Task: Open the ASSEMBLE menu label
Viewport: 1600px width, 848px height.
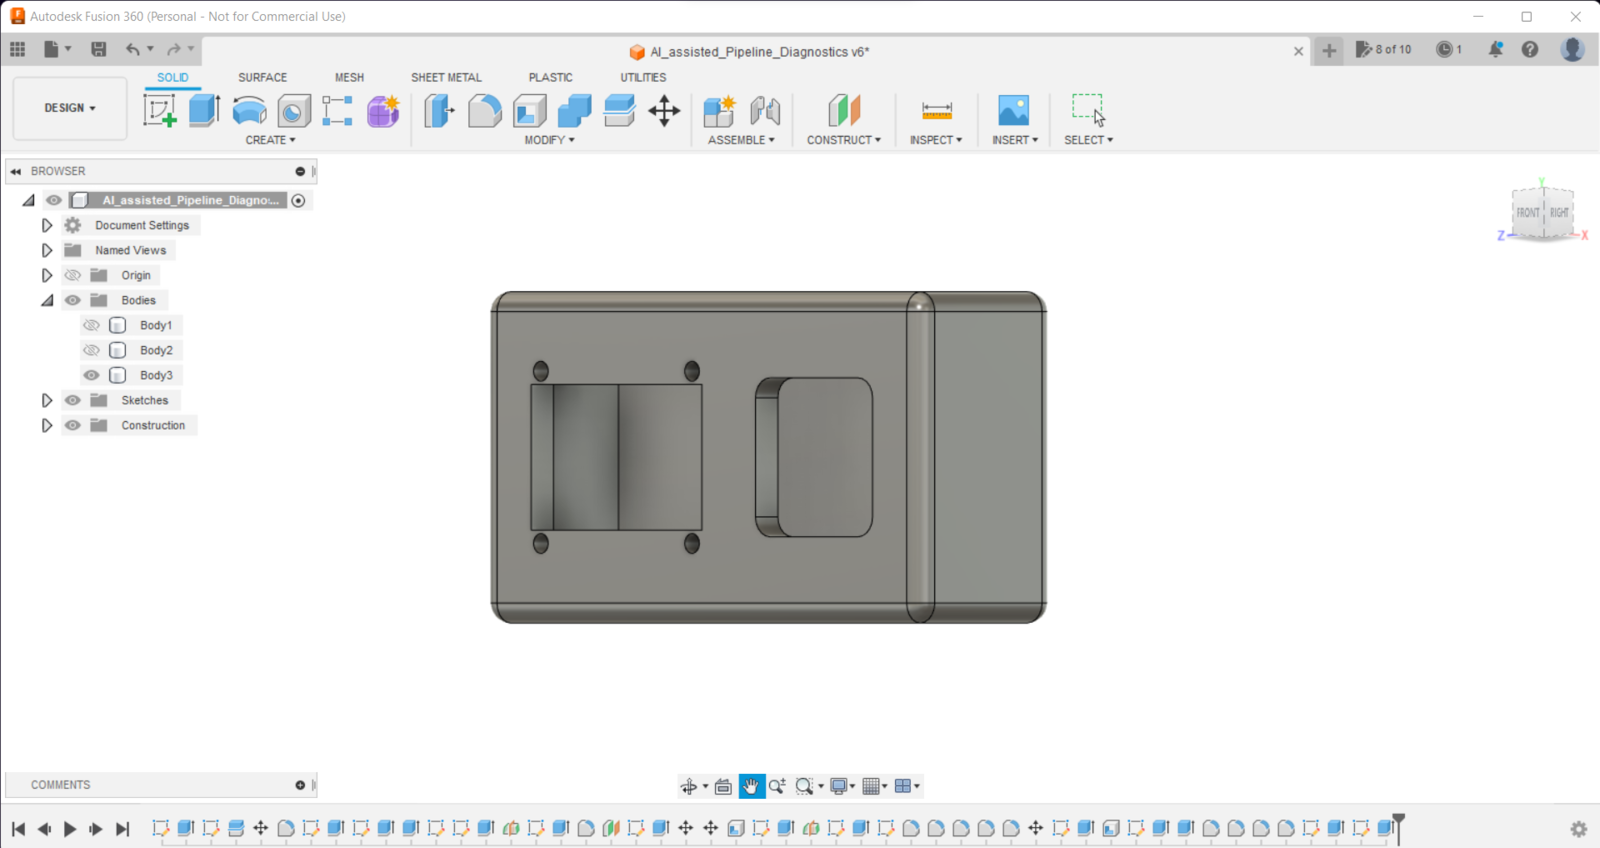Action: click(741, 140)
